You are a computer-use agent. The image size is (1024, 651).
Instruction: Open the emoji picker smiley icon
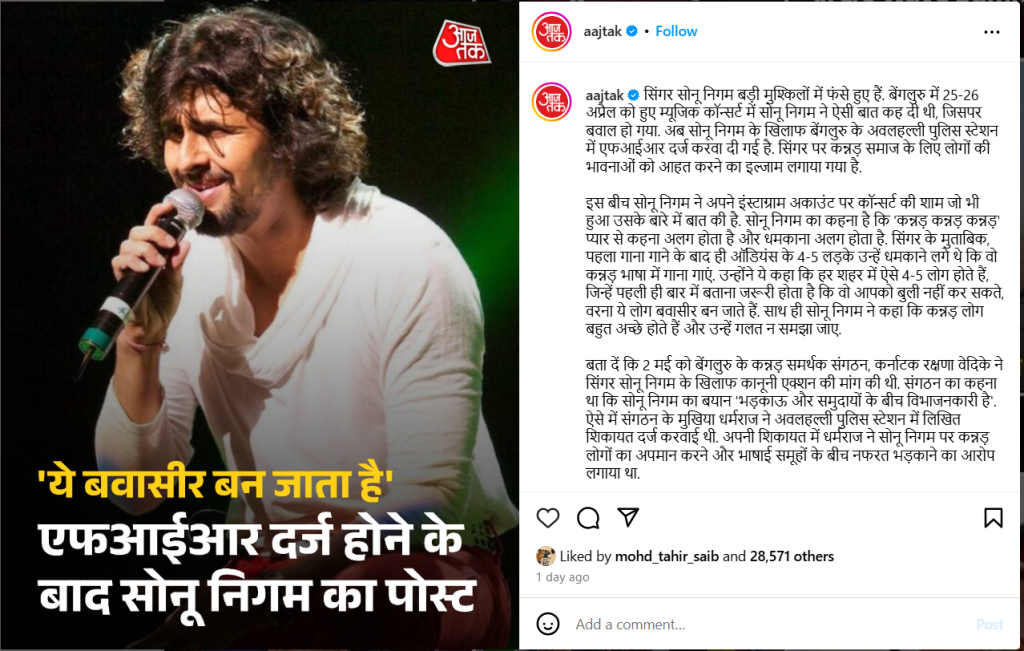547,624
